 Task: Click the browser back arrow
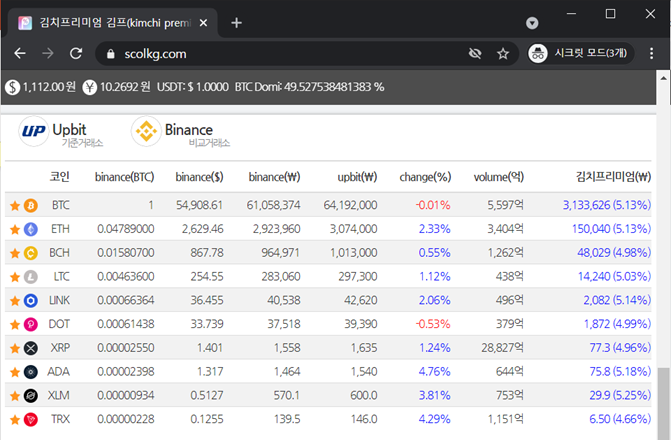click(x=20, y=54)
